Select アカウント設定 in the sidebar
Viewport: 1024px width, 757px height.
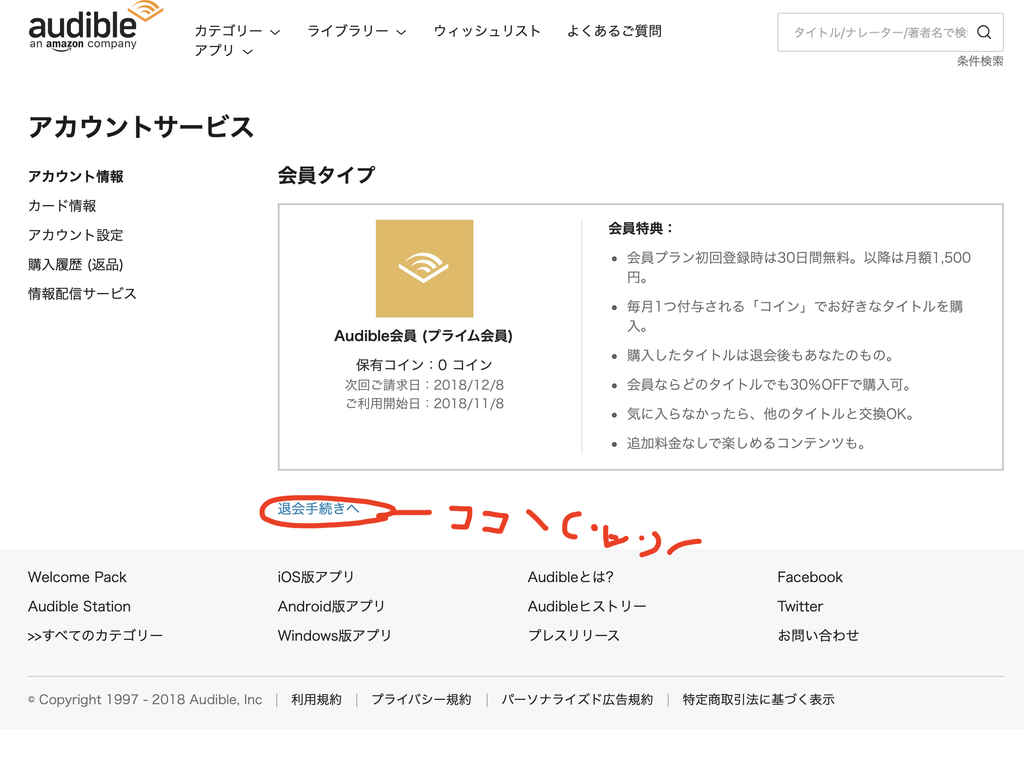point(76,235)
